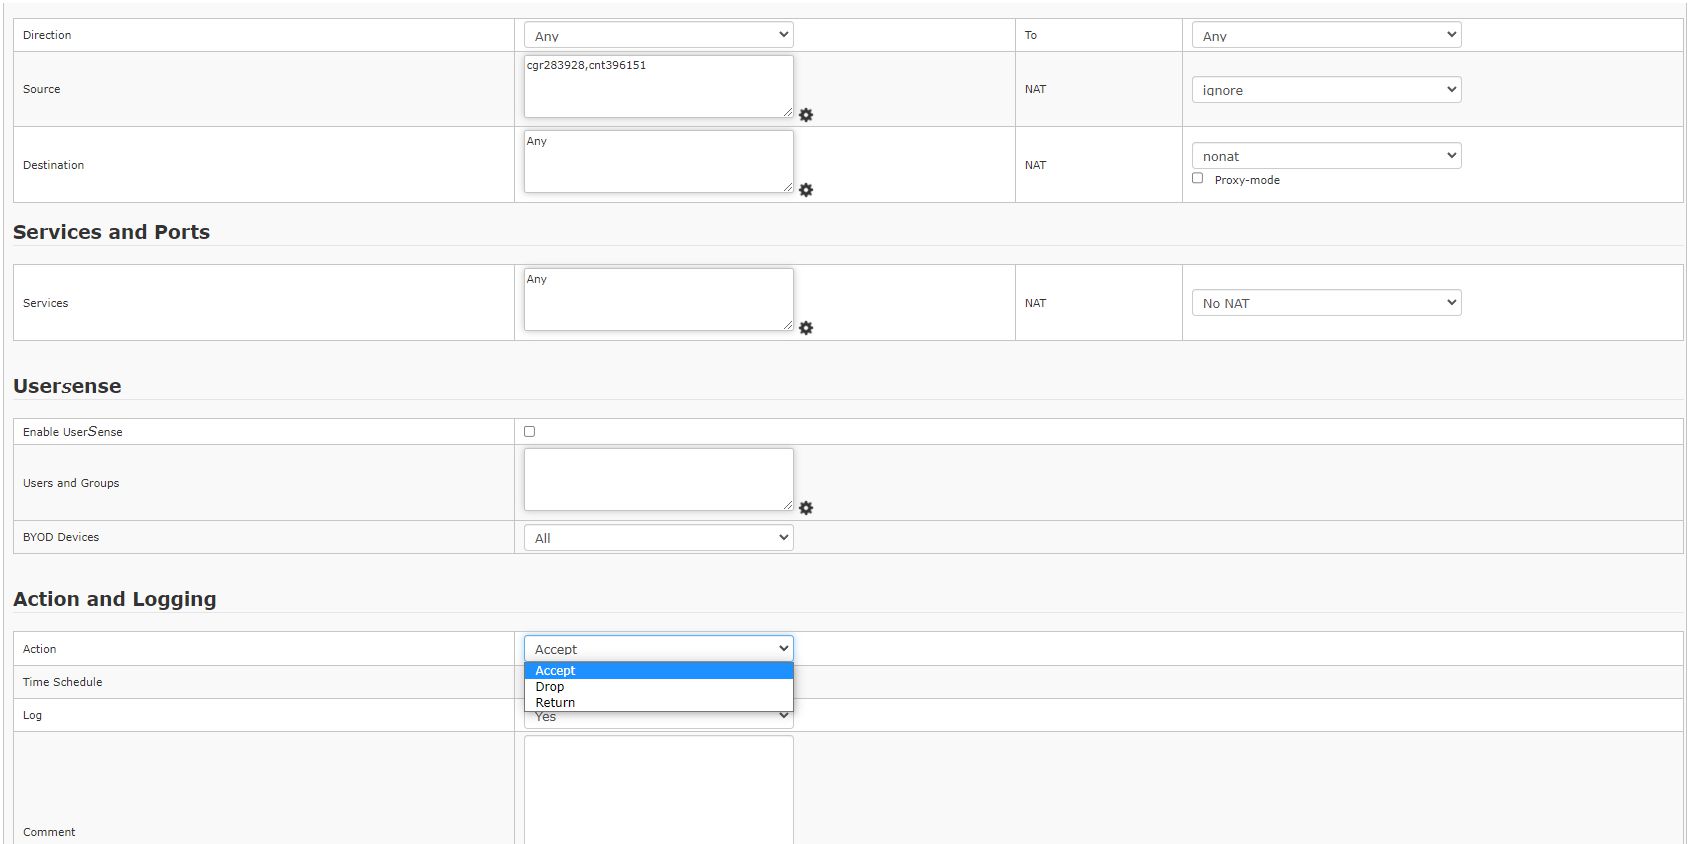Click the Proxy-mode label text
The image size is (1700, 844).
click(x=1247, y=180)
